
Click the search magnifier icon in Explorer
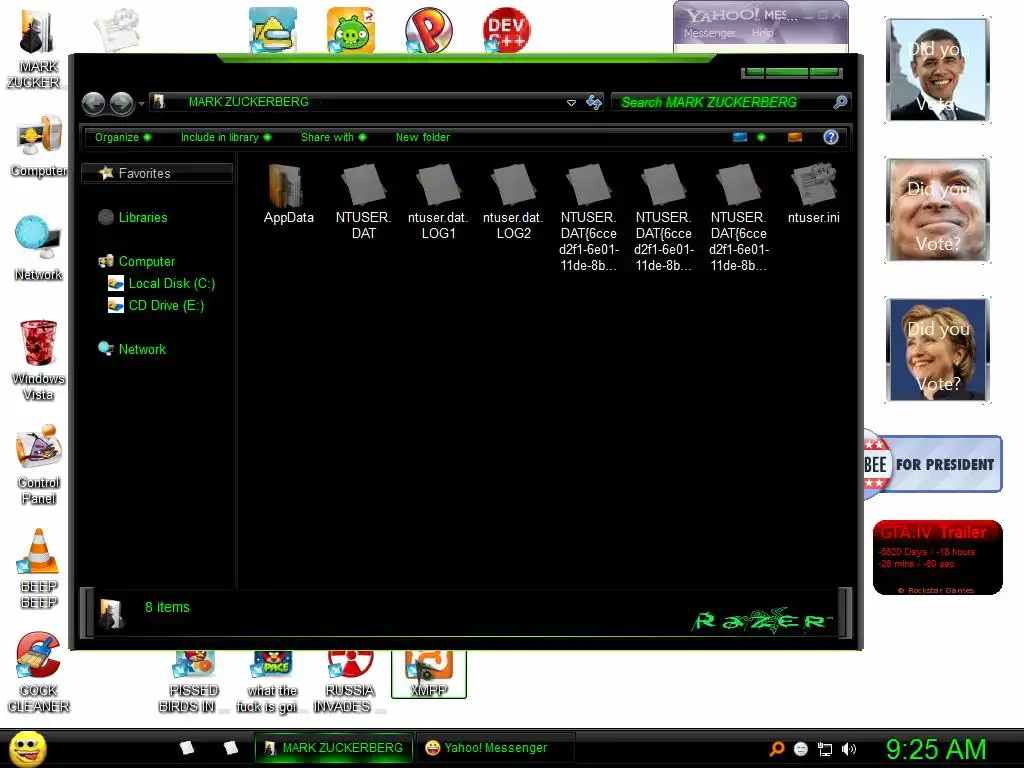click(840, 102)
